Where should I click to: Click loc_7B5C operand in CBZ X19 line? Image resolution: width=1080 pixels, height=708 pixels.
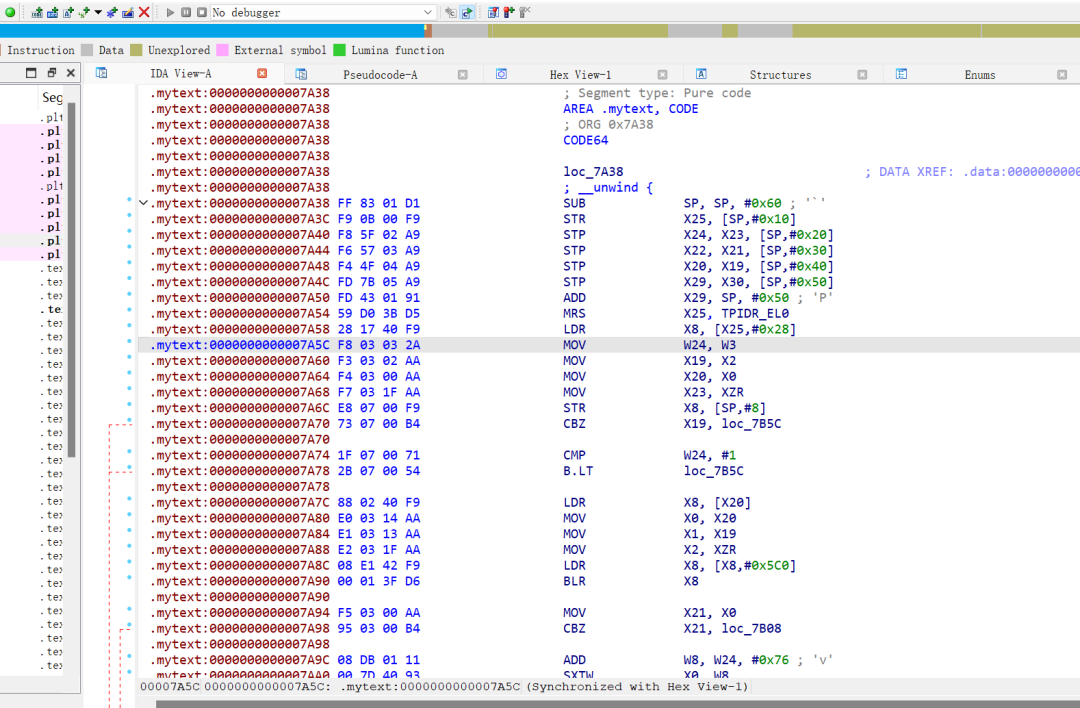click(x=751, y=424)
